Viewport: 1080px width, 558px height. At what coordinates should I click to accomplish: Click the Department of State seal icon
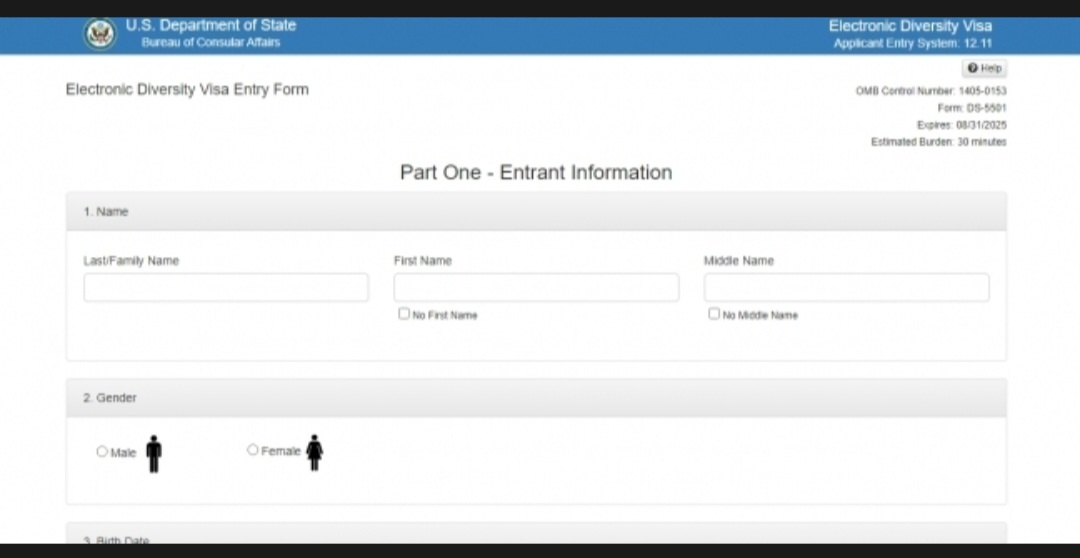tap(101, 34)
